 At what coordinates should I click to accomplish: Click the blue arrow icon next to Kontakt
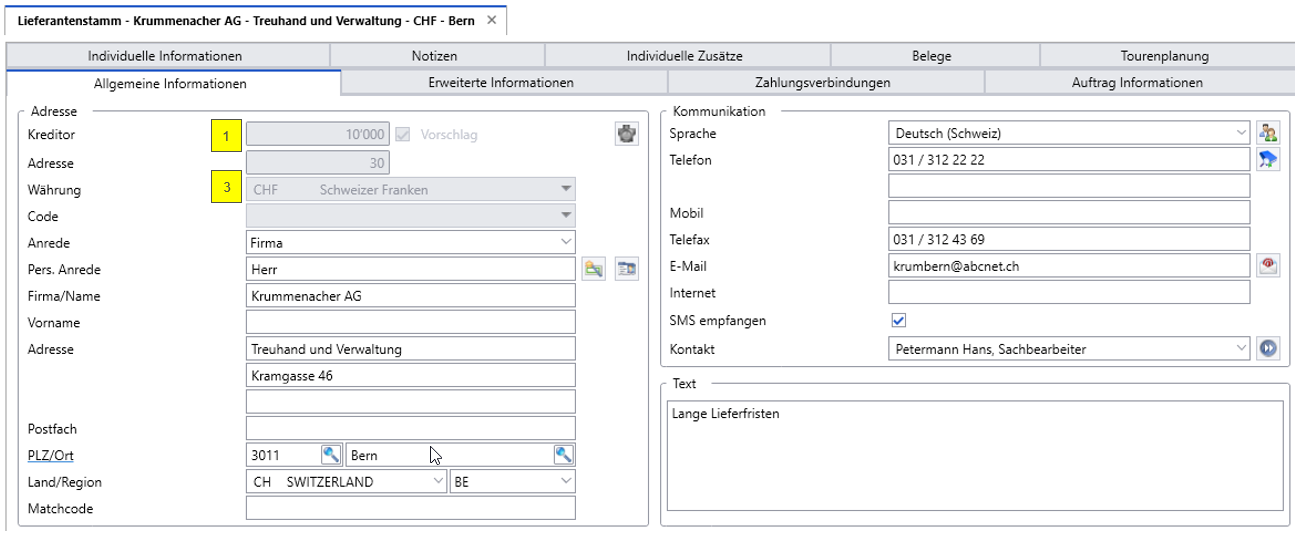click(1268, 349)
